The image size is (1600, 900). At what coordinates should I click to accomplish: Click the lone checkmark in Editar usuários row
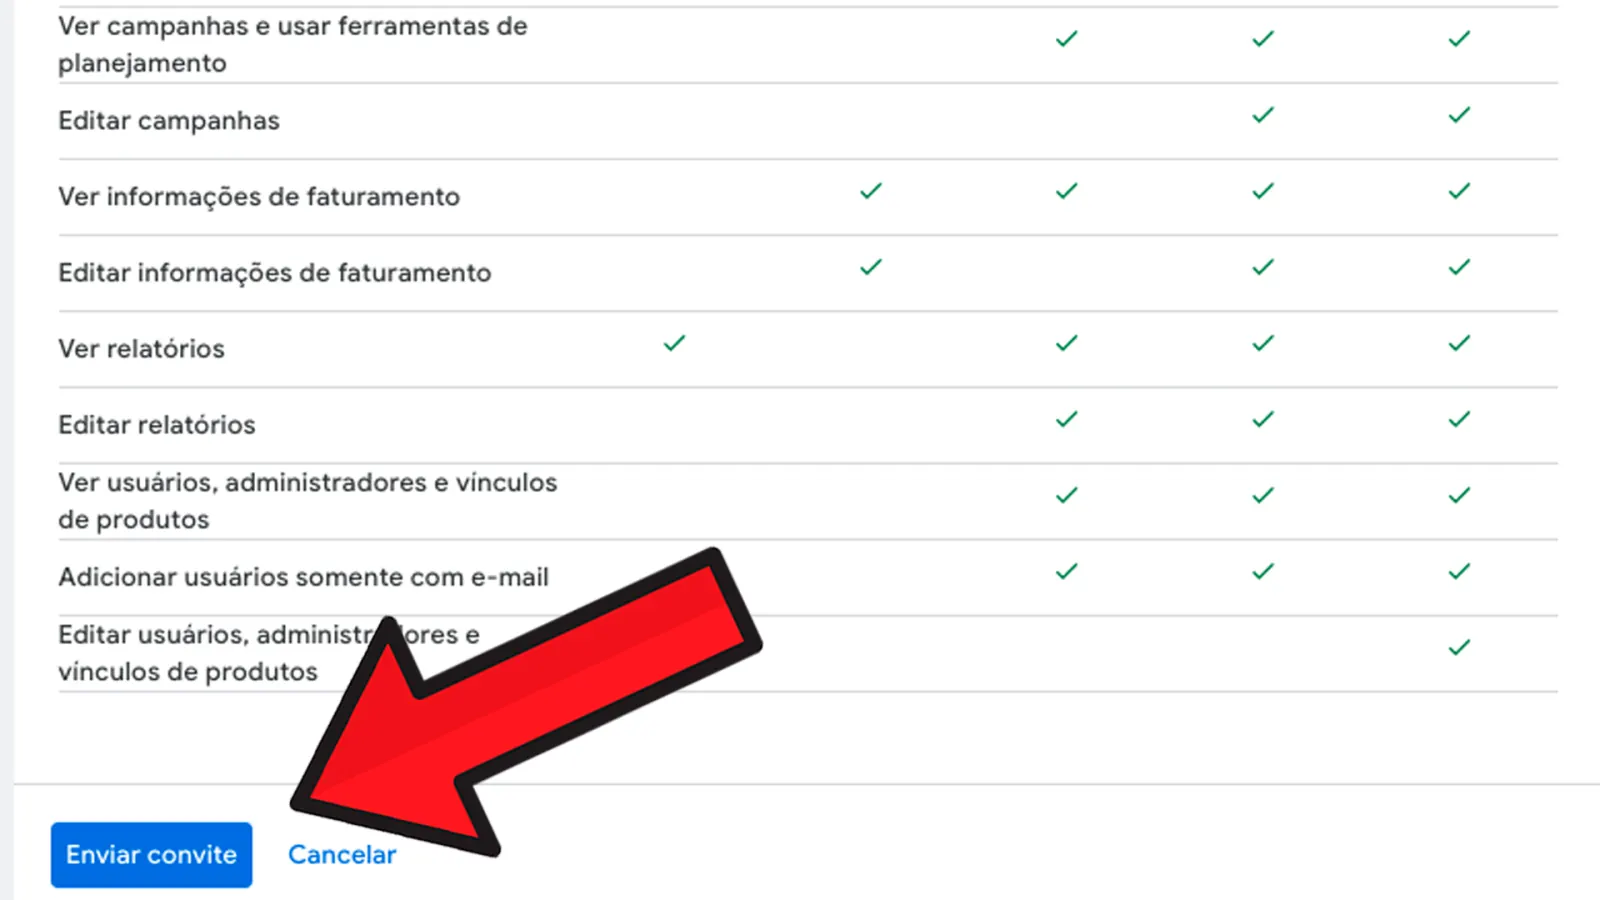[1460, 647]
